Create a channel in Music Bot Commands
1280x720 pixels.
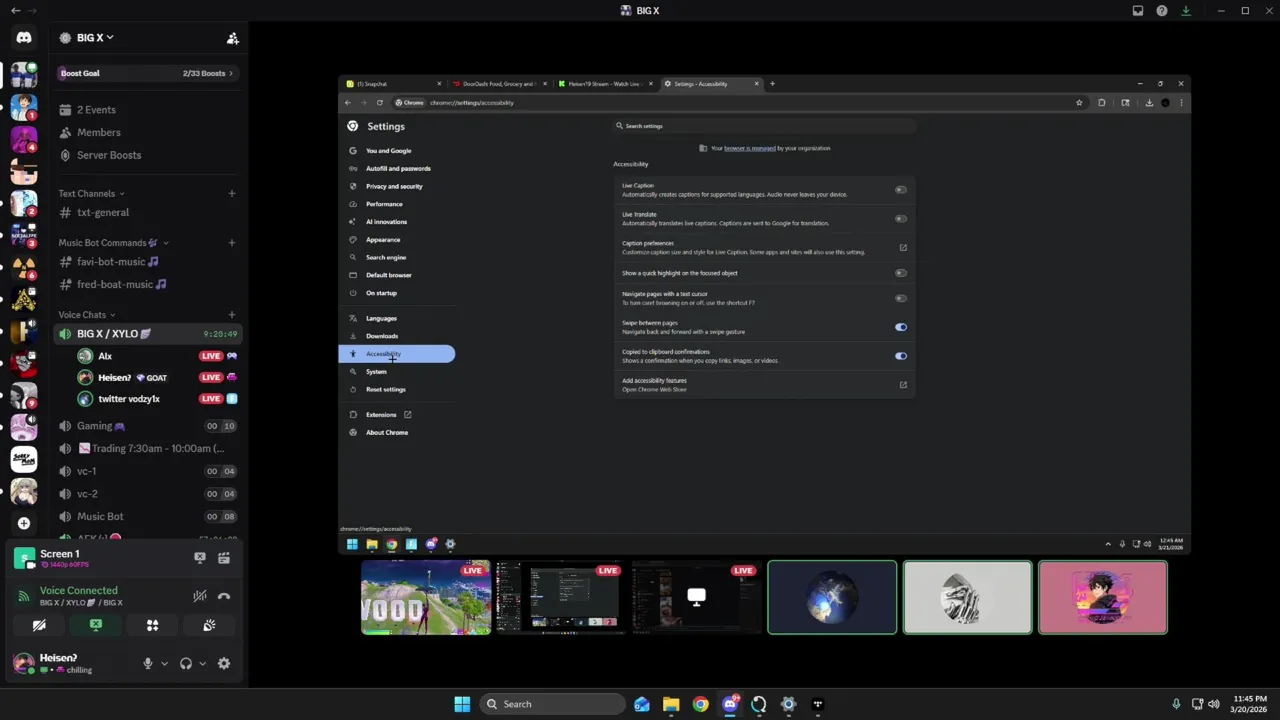tap(232, 243)
